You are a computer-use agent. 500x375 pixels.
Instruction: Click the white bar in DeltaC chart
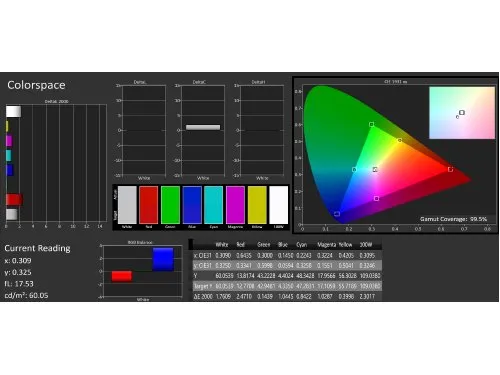203,127
